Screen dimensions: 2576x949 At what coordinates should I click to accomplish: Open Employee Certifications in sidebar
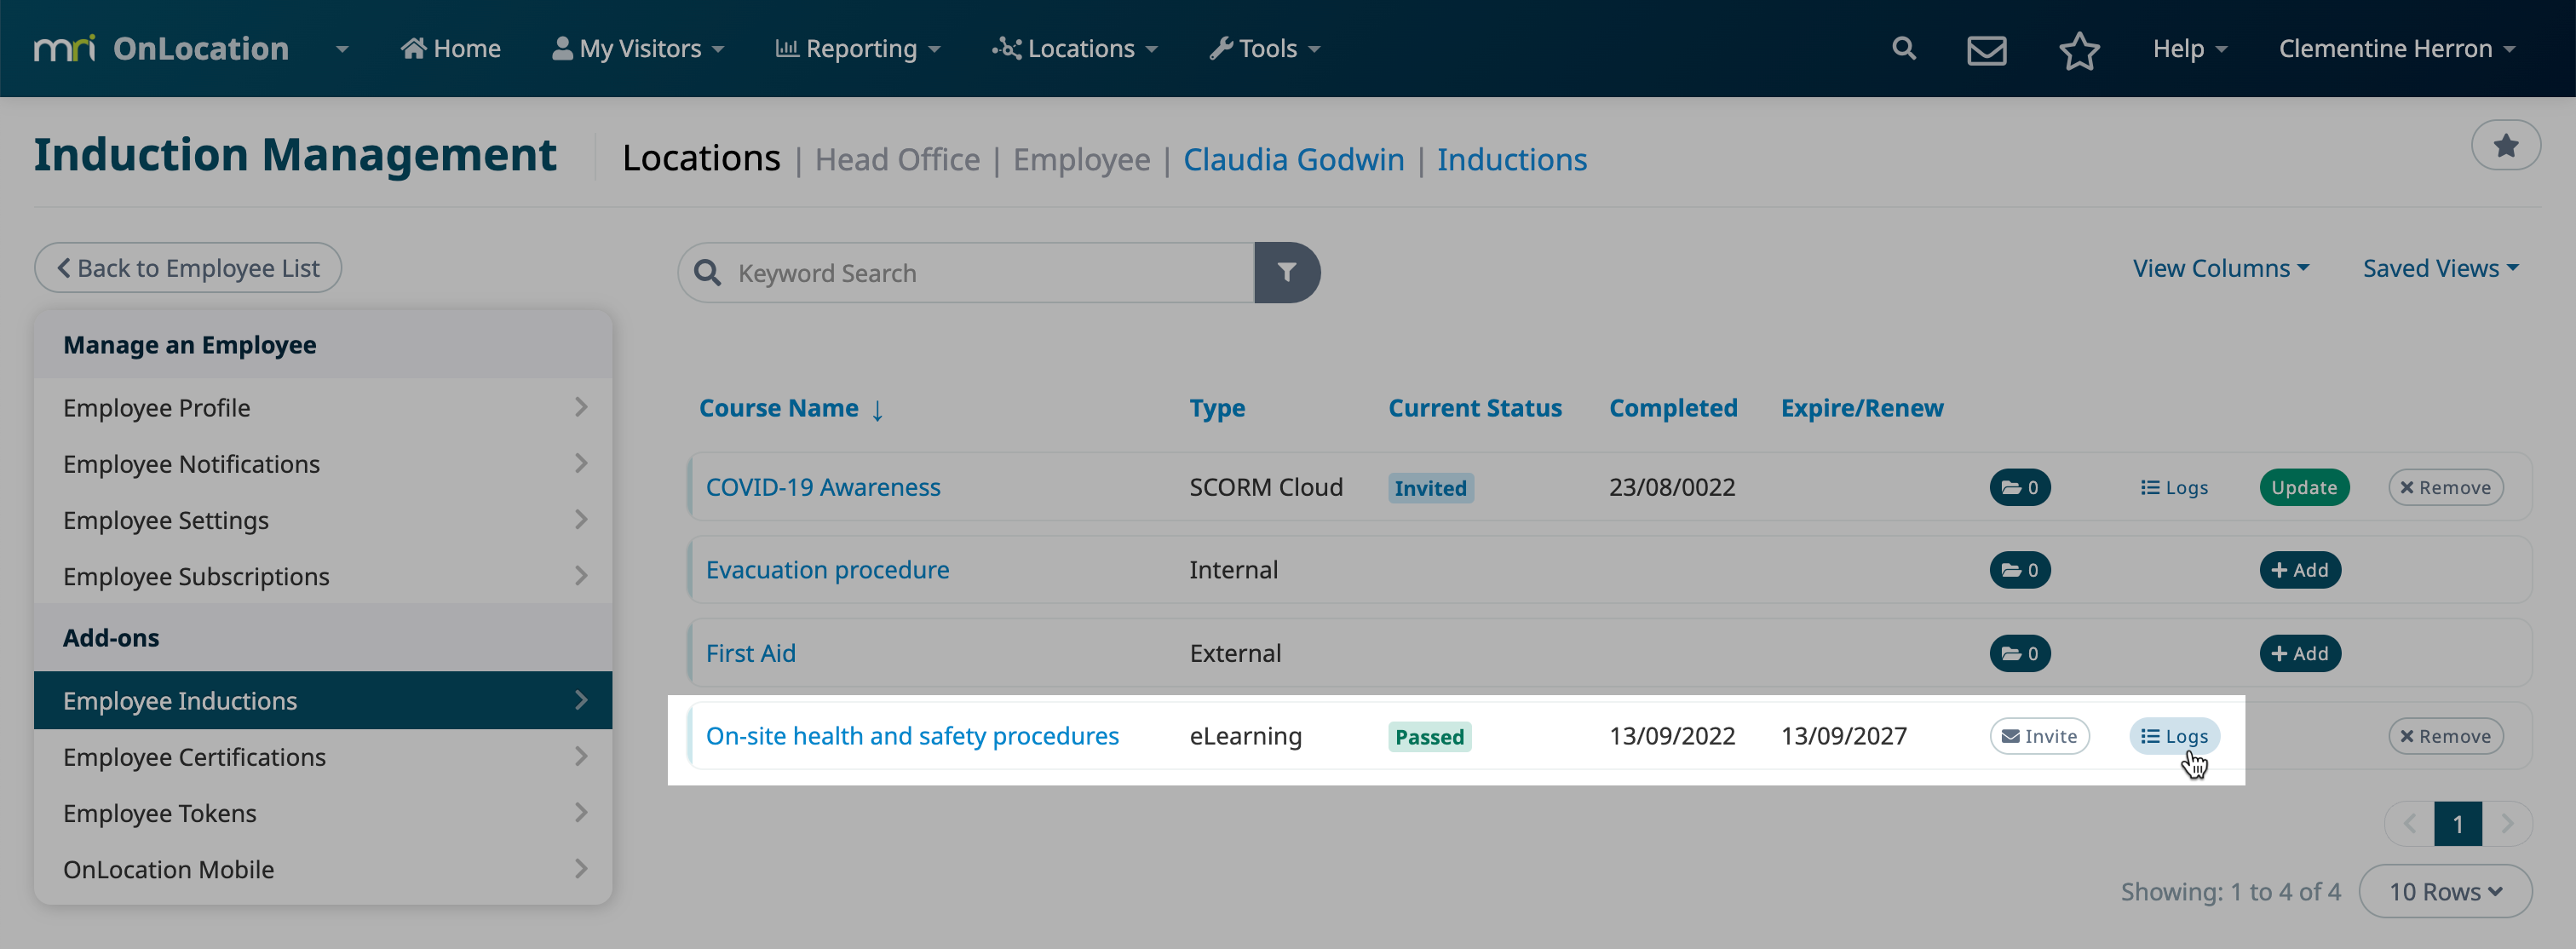(x=323, y=756)
